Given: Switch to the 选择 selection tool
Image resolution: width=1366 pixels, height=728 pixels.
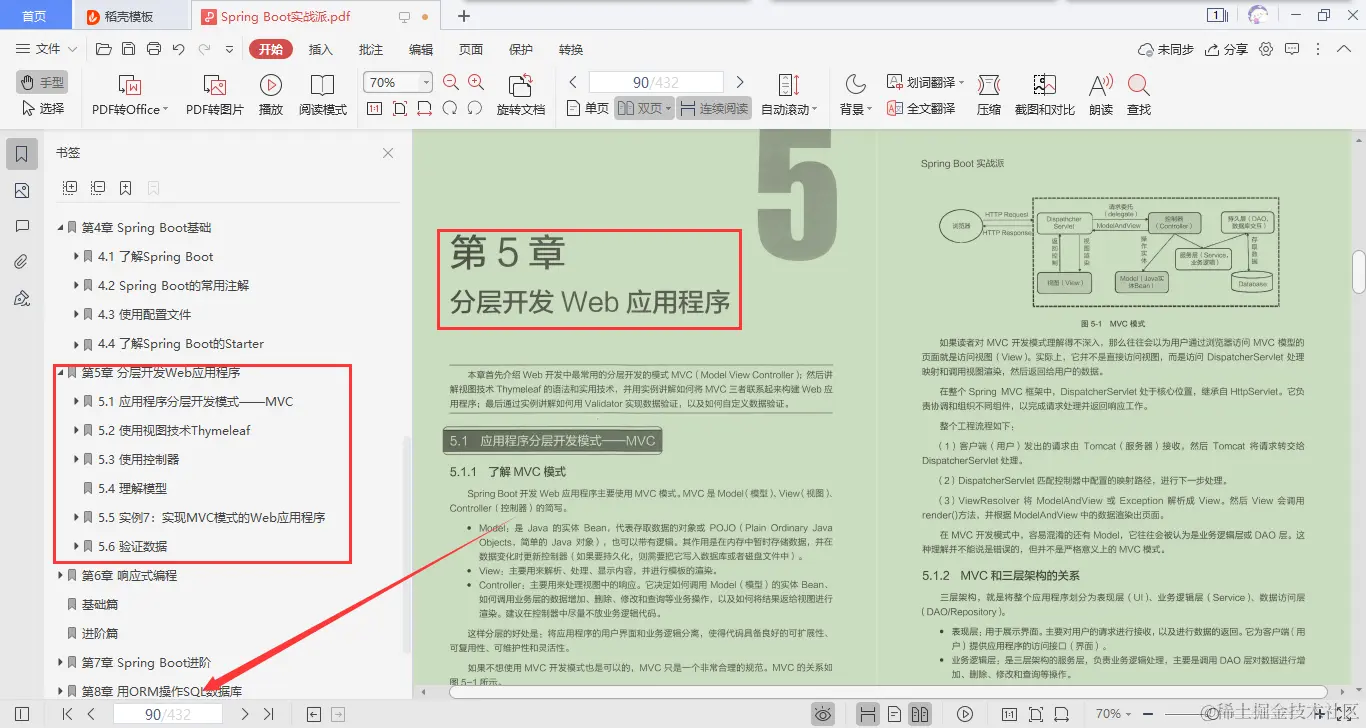Looking at the screenshot, I should [42, 108].
